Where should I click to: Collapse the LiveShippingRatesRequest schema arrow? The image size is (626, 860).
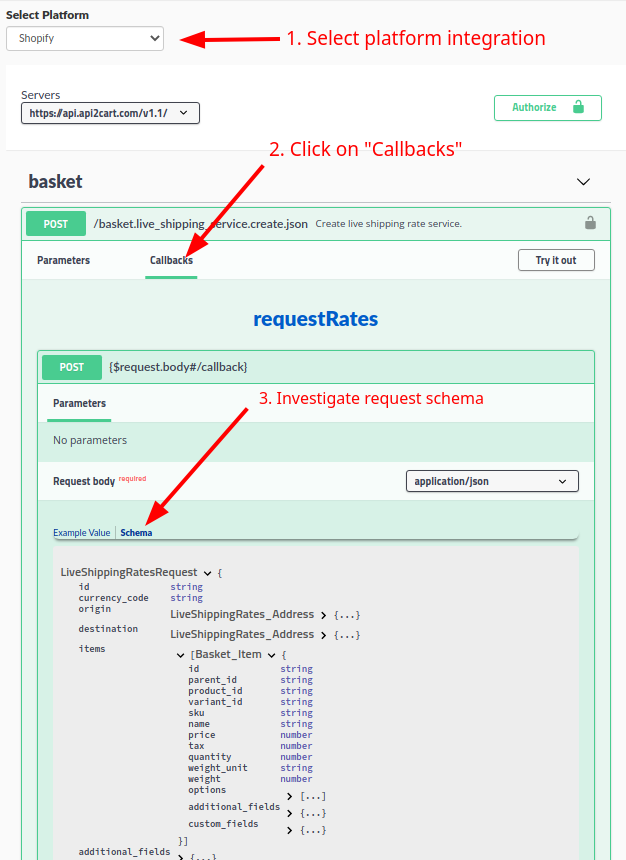[207, 573]
